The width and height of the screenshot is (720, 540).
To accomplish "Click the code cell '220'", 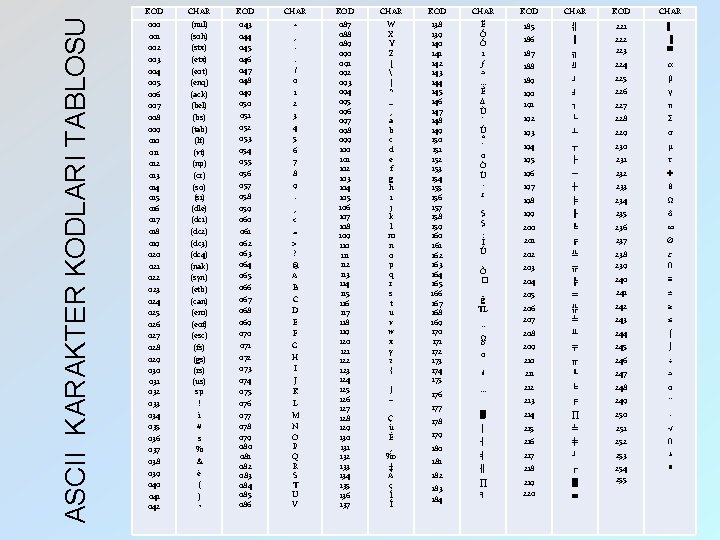I will click(x=529, y=494).
